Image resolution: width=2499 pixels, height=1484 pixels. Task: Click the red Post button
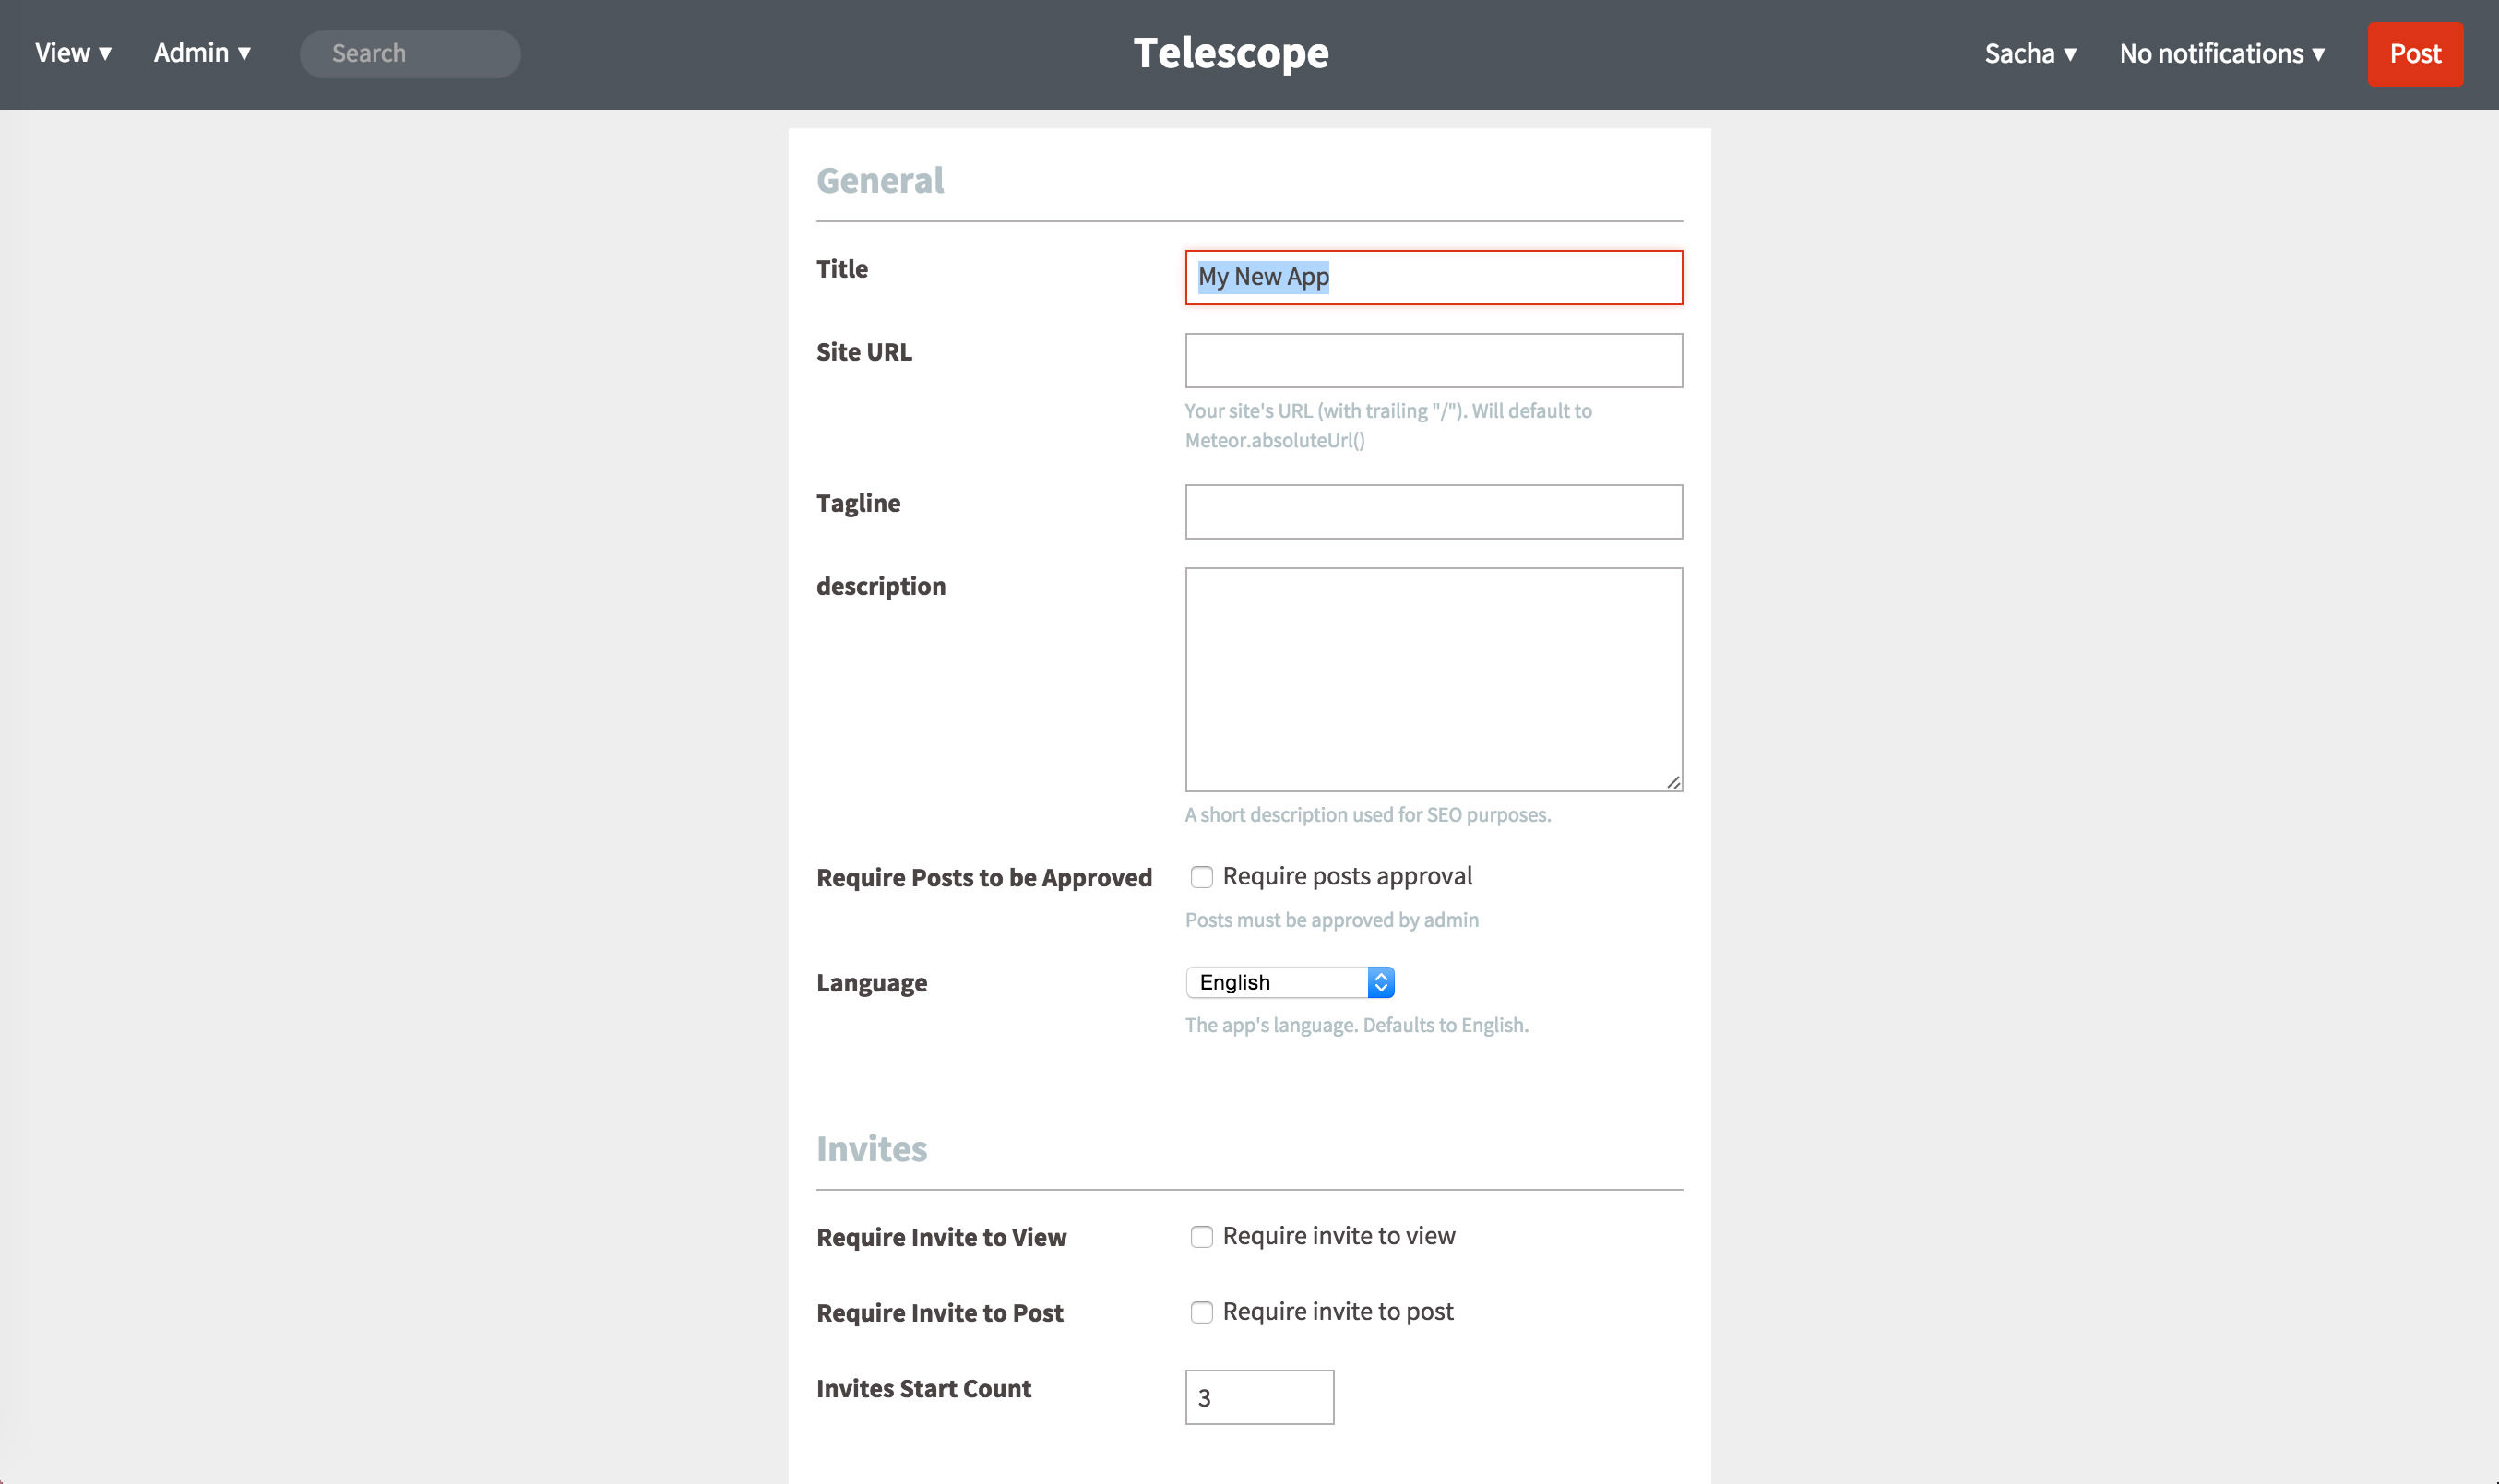pos(2415,54)
